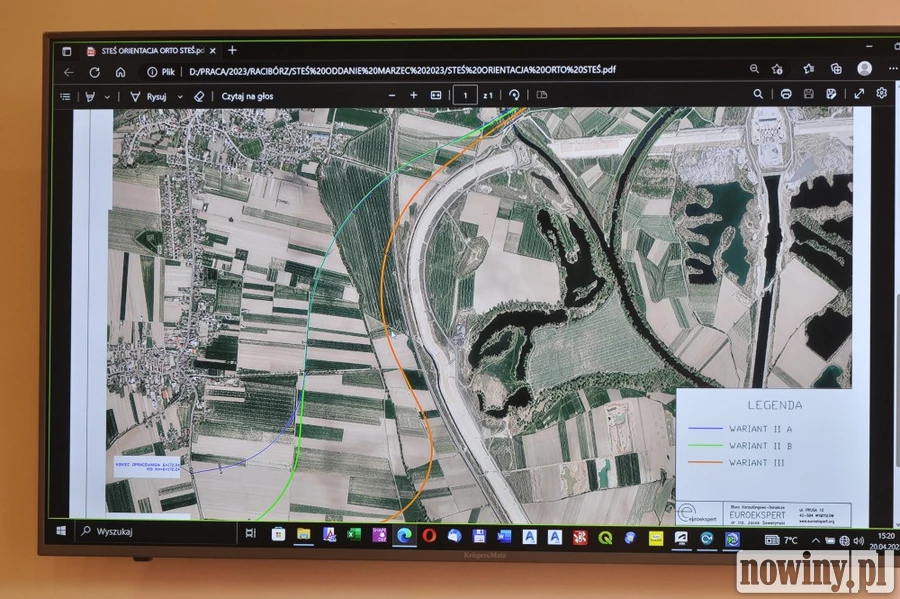900x599 pixels.
Task: Open browser Collections
Action: pyautogui.click(x=836, y=69)
